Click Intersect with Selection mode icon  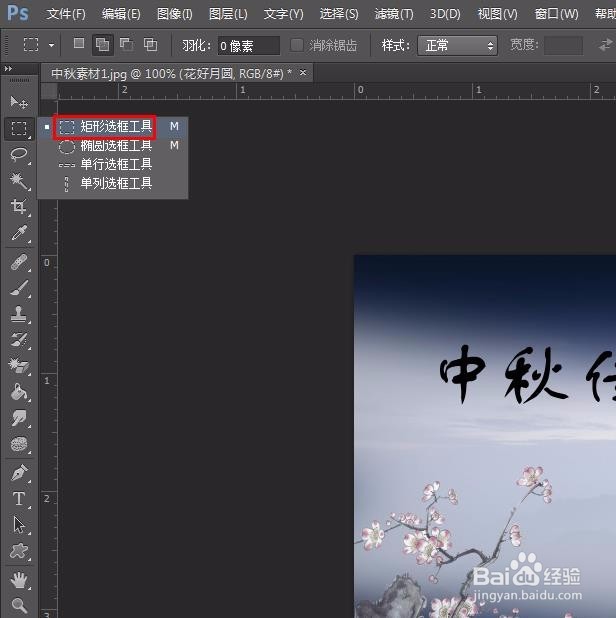tap(150, 44)
